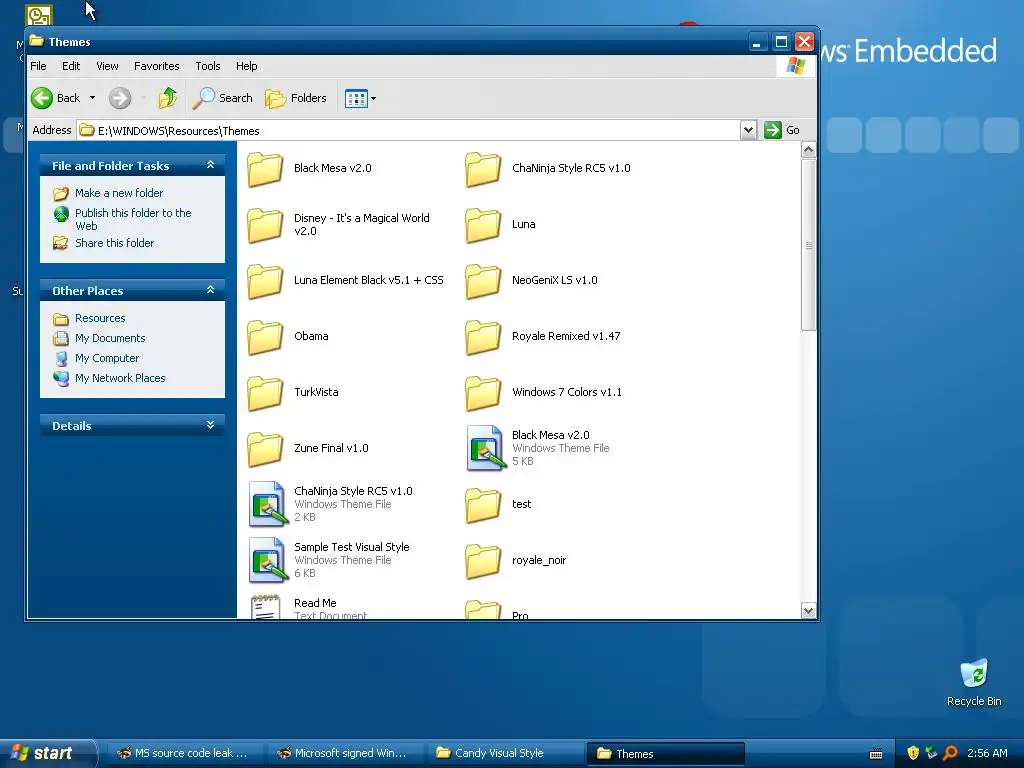Select the royale_noir folder icon
The height and width of the screenshot is (768, 1024).
[483, 561]
